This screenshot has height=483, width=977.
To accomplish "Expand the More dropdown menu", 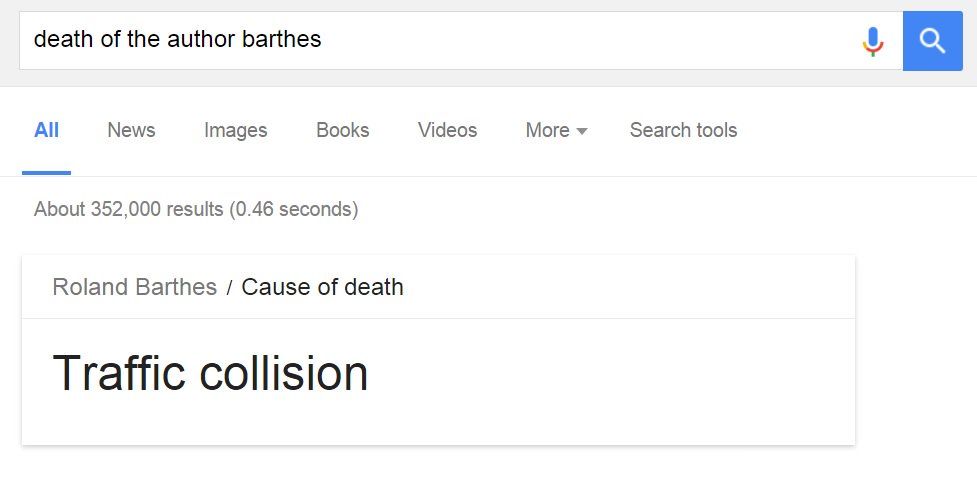I will pos(547,130).
